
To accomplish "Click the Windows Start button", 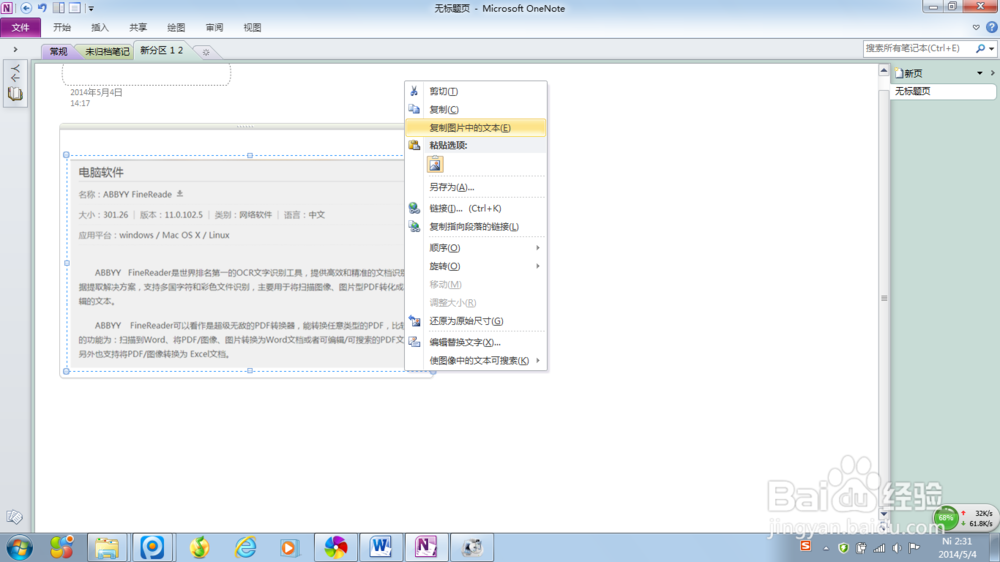I will click(x=19, y=547).
